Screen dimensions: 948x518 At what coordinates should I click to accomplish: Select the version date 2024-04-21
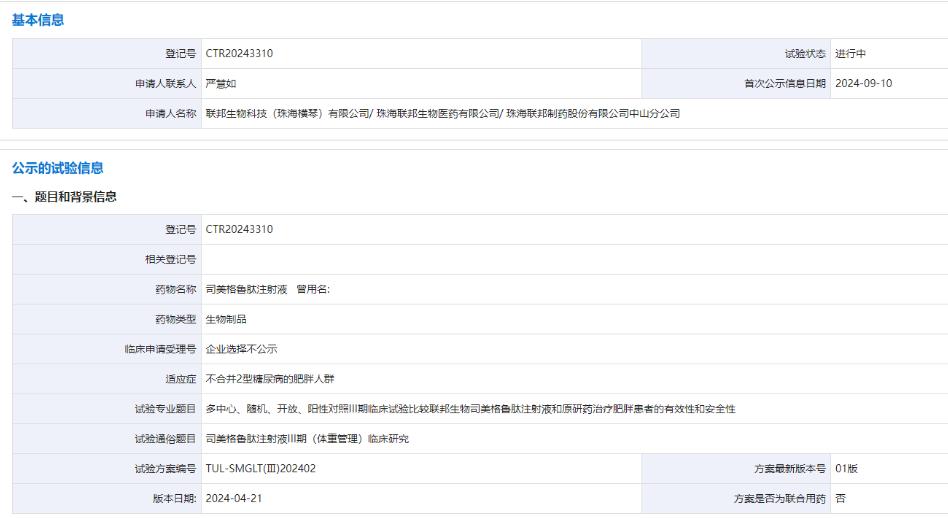[234, 498]
